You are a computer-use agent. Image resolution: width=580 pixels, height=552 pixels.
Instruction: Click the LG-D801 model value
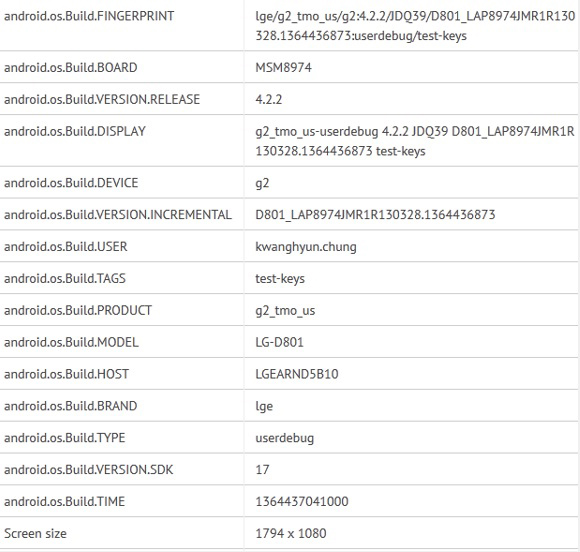pos(279,342)
